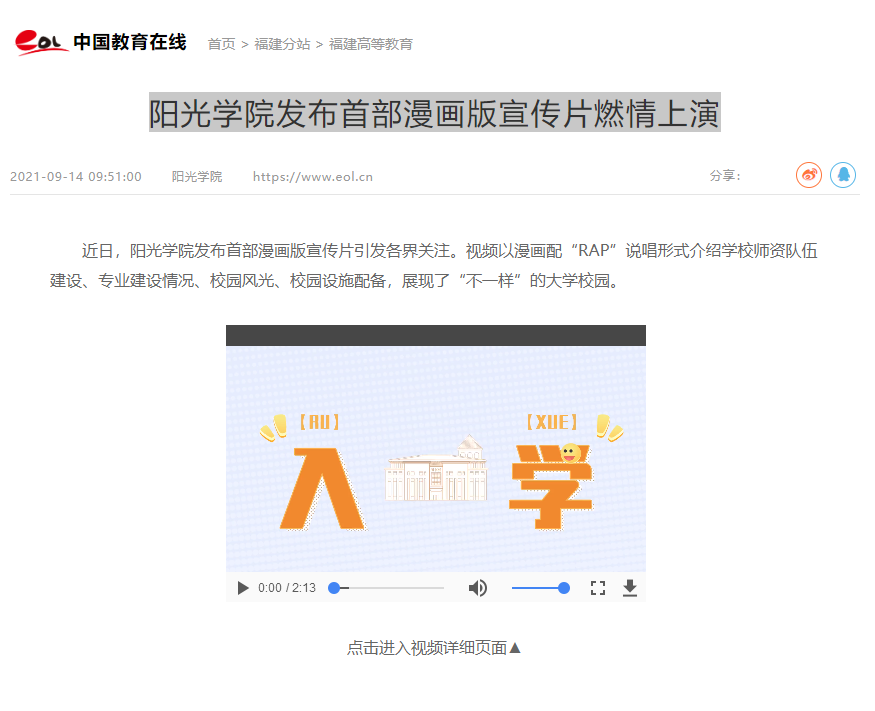
Task: Click 点击进入视频详细页面 link
Action: [x=434, y=648]
